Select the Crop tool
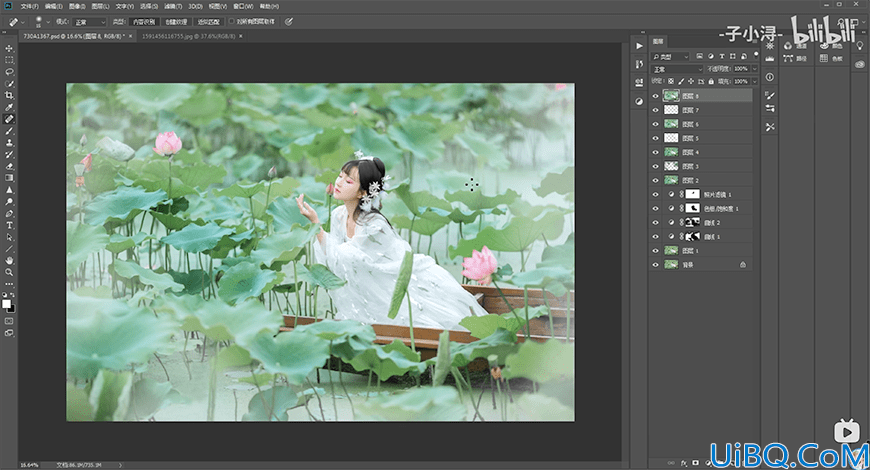Viewport: 870px width, 470px height. coord(9,95)
